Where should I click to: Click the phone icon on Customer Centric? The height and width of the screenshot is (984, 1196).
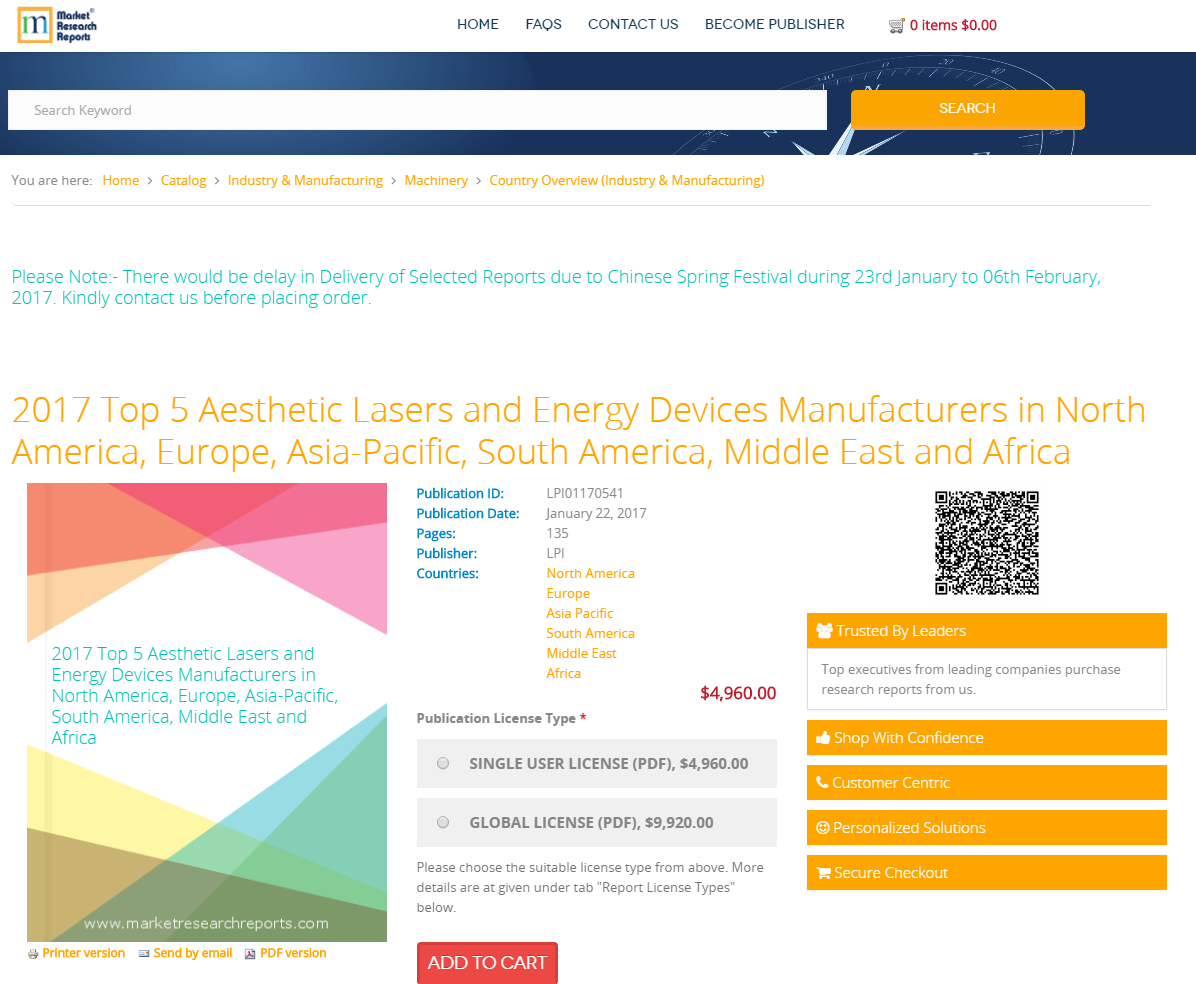pos(822,782)
